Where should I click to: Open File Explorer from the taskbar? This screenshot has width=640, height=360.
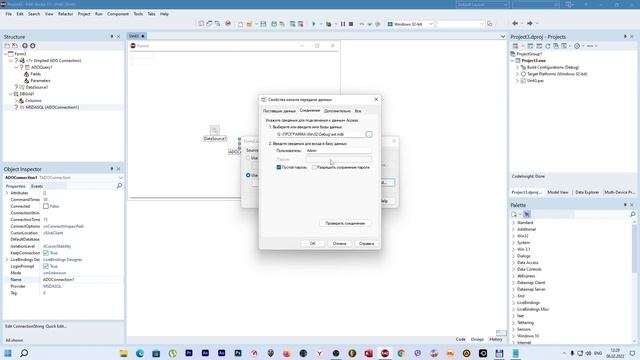coord(123,353)
